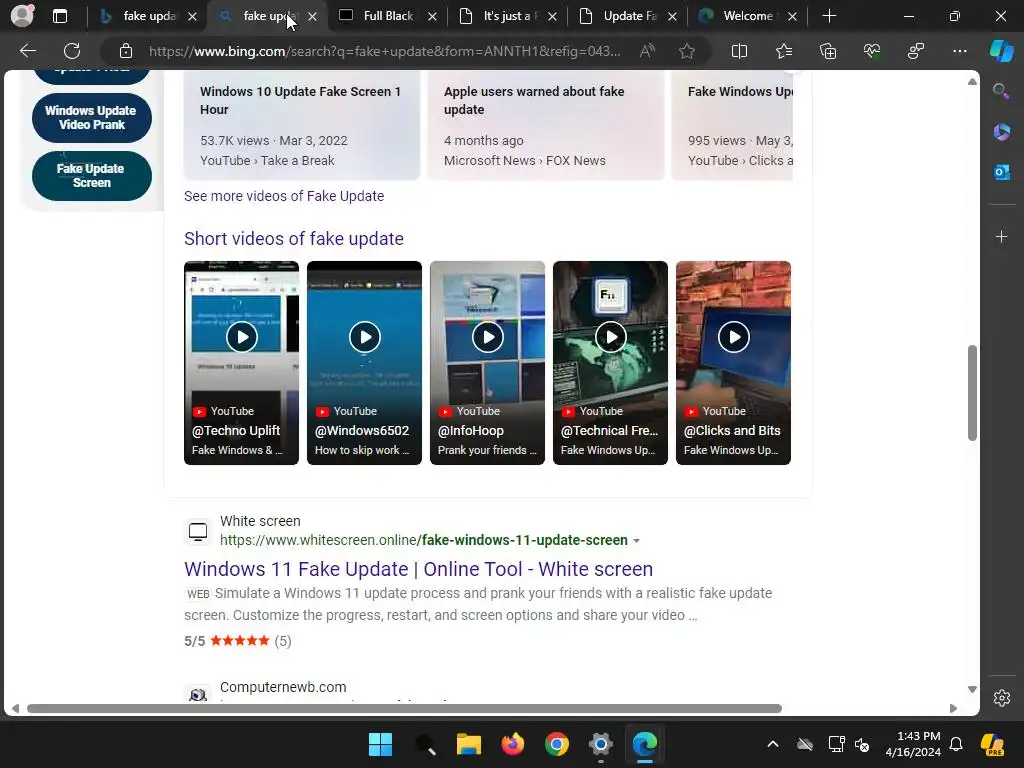1024x768 pixels.
Task: Open taskbar Search
Action: click(424, 744)
